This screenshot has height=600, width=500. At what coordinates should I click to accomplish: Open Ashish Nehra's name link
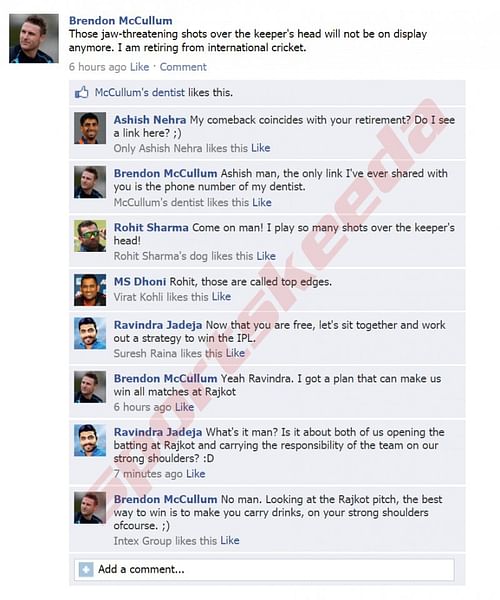[150, 120]
